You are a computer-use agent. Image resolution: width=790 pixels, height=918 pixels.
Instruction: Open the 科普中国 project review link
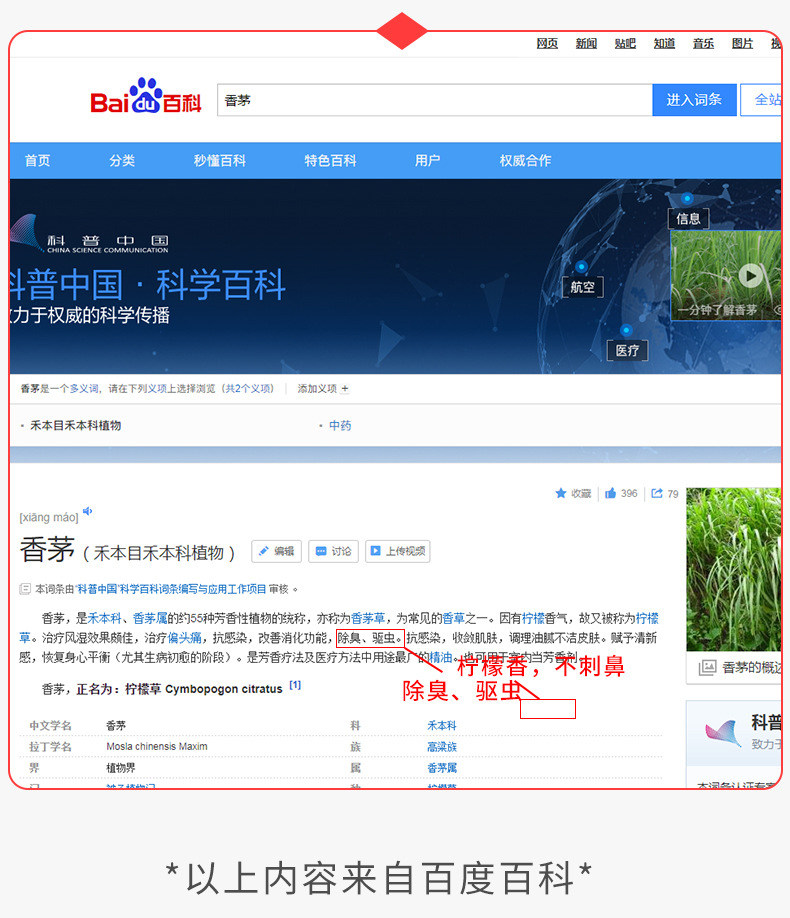point(171,589)
